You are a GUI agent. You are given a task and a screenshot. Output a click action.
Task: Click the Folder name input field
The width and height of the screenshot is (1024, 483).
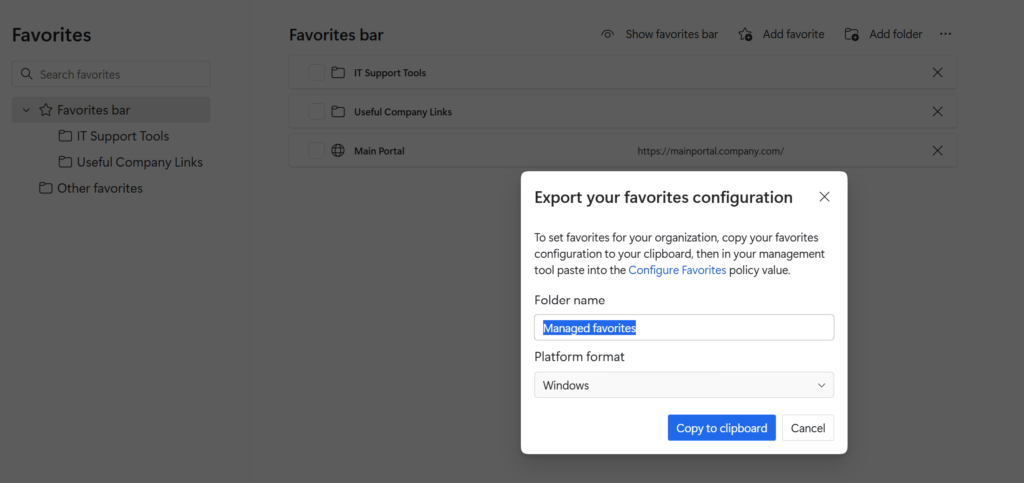(x=684, y=328)
